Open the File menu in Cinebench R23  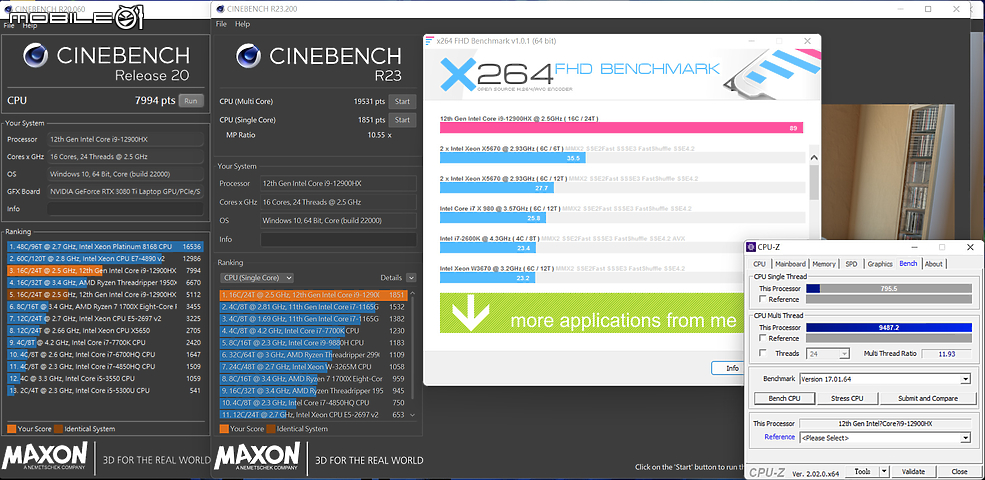221,24
